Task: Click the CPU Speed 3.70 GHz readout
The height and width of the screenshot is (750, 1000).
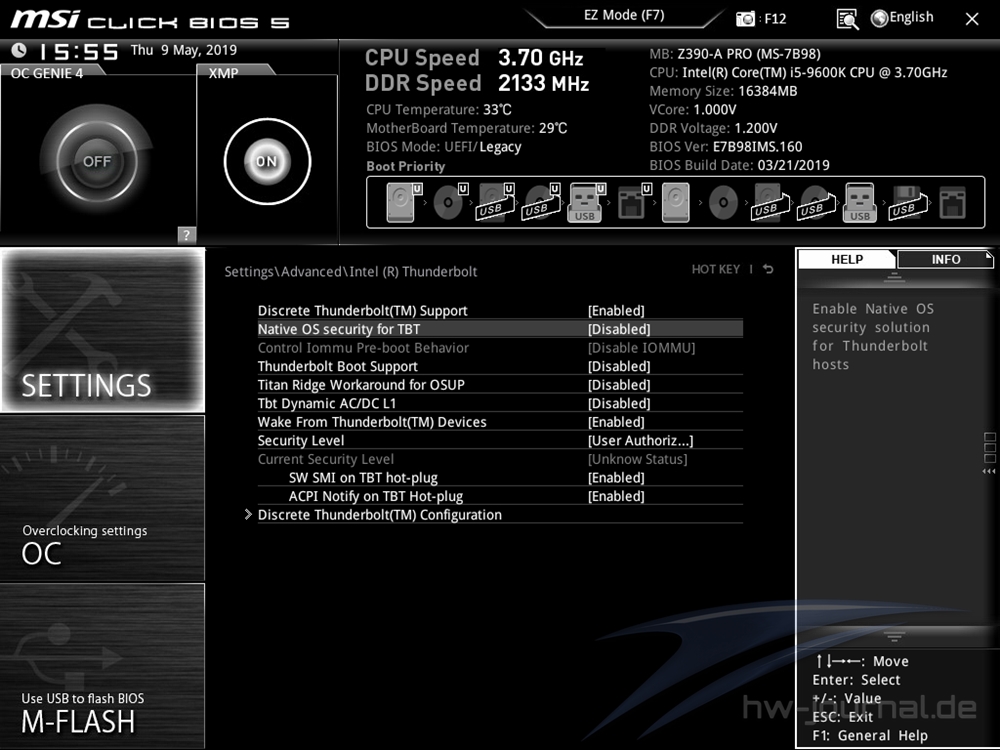Action: tap(474, 58)
